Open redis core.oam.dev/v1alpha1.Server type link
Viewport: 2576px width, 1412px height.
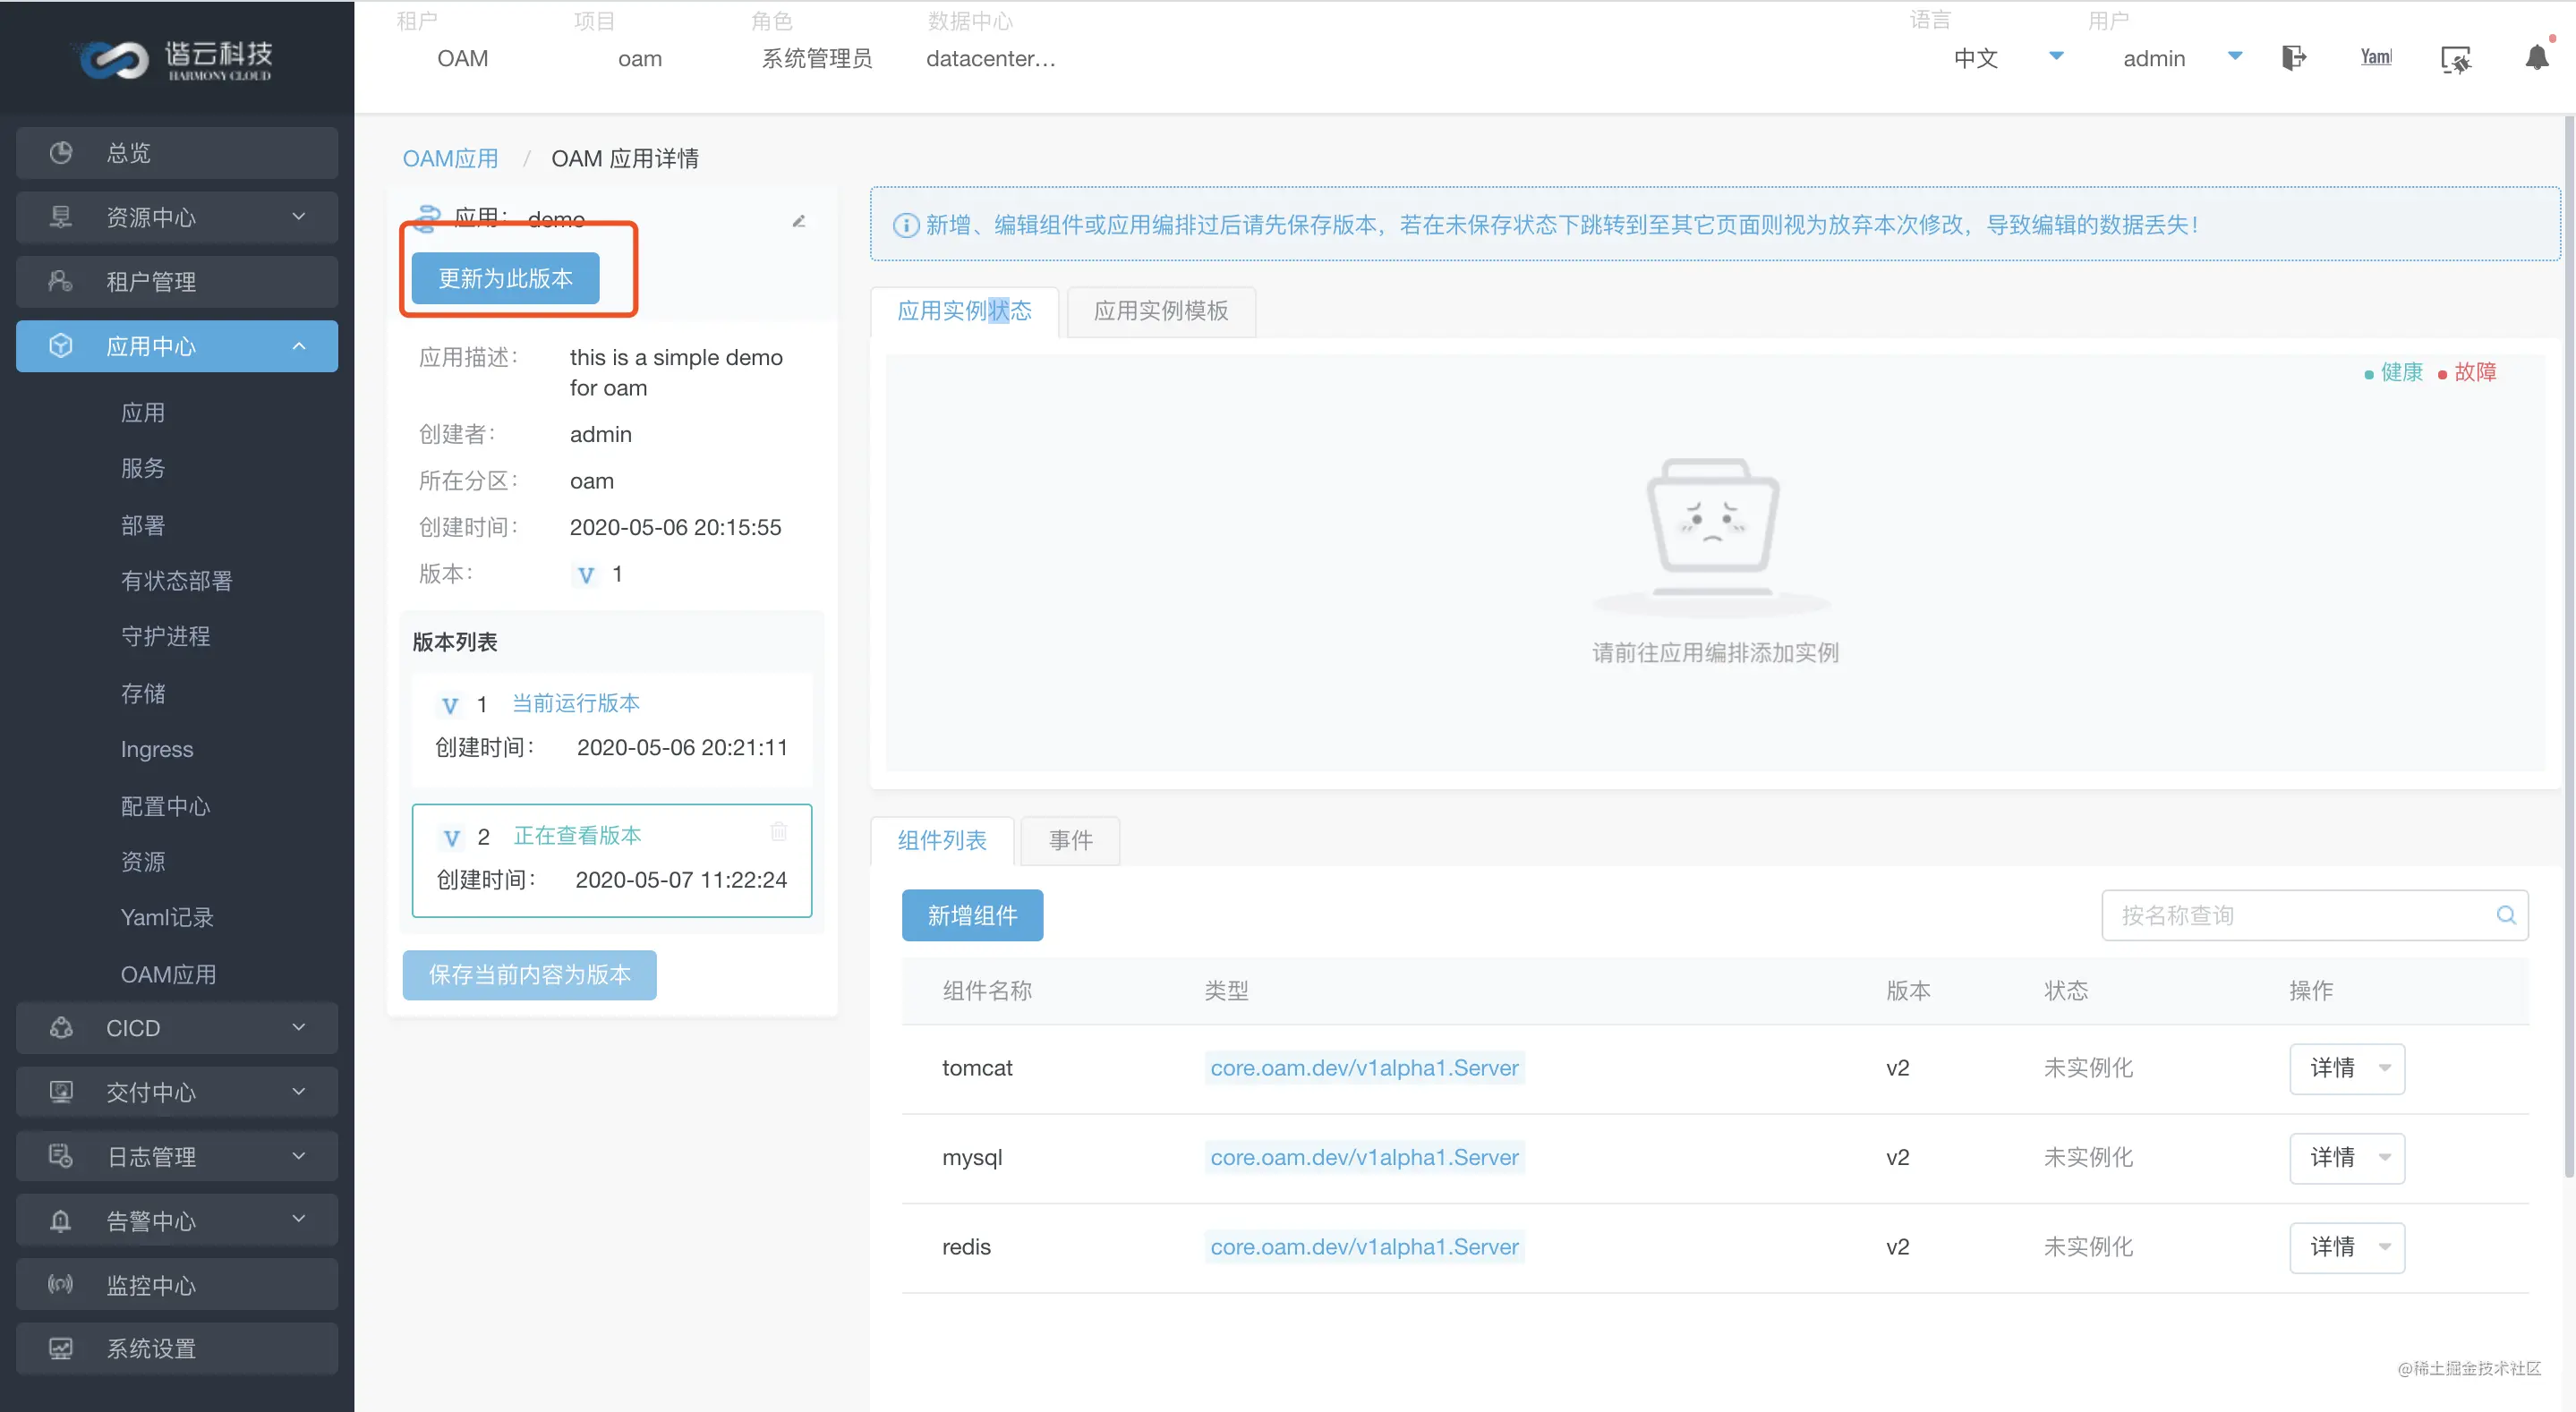(x=1365, y=1247)
